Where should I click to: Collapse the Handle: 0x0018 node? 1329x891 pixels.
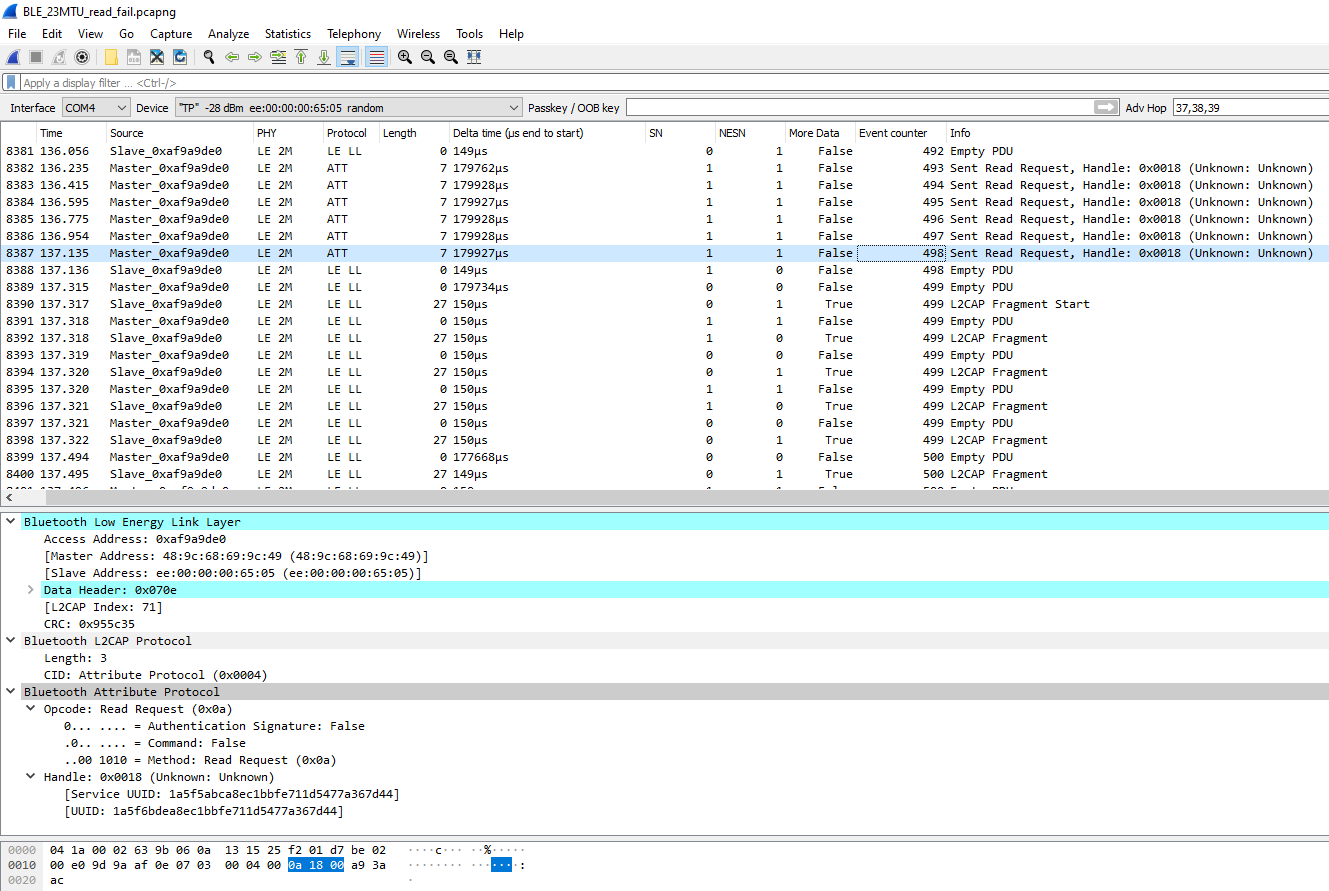(31, 777)
